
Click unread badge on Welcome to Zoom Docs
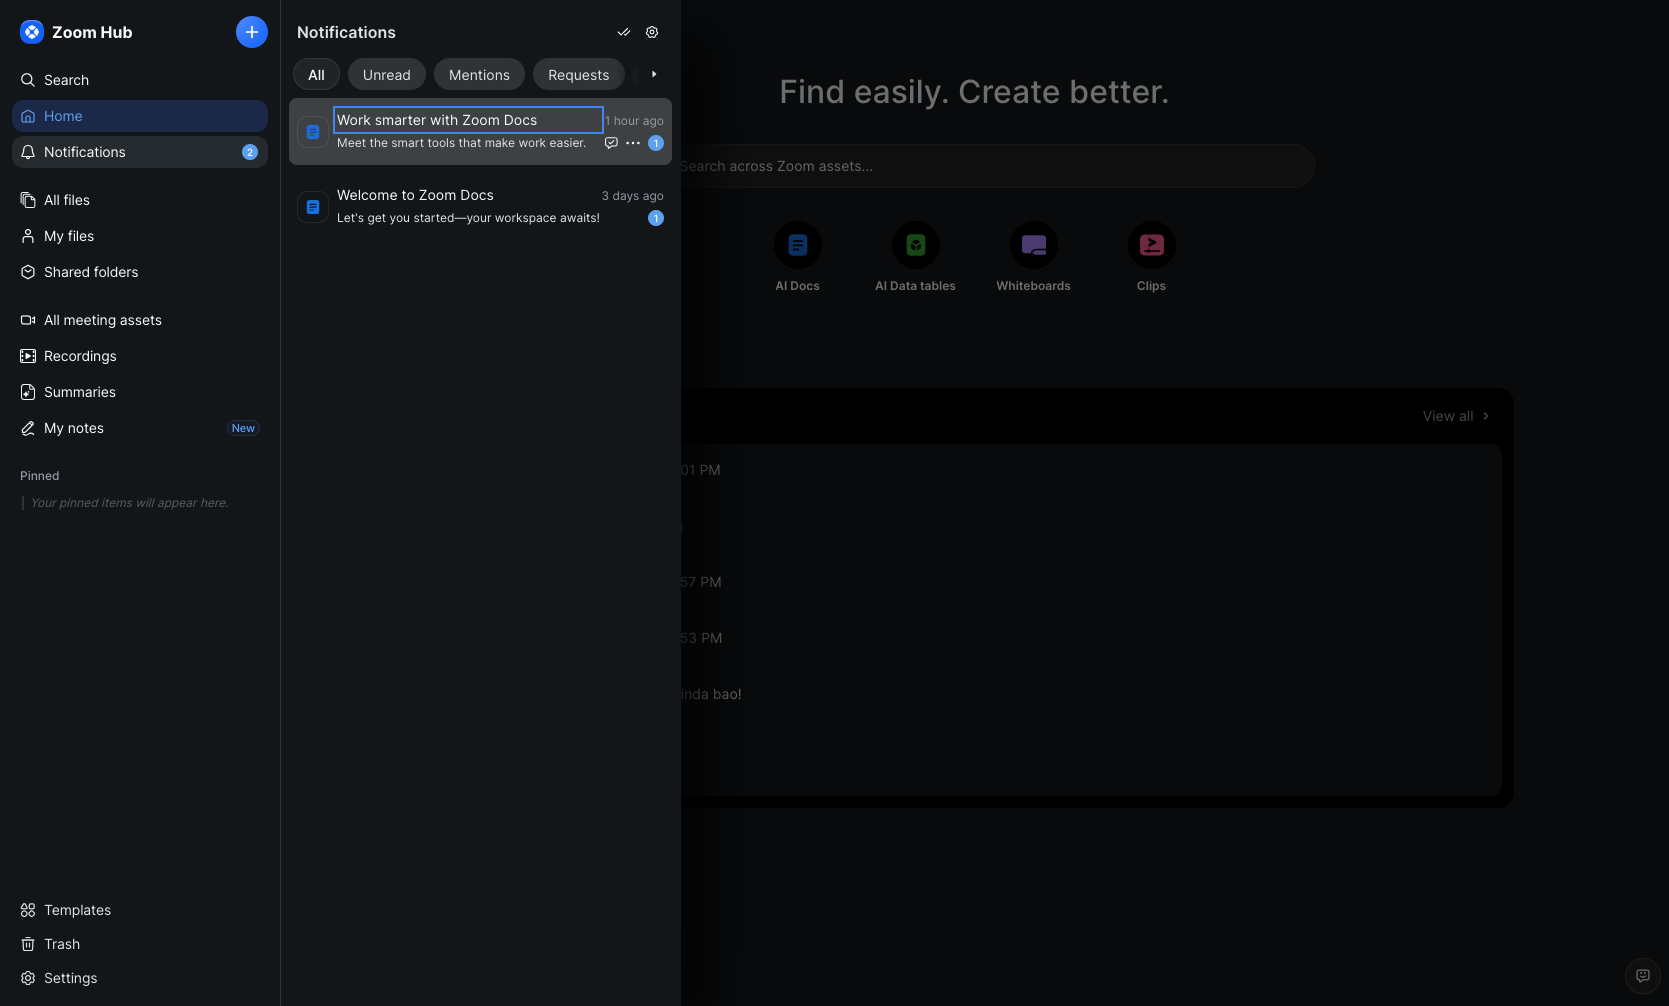[x=656, y=218]
